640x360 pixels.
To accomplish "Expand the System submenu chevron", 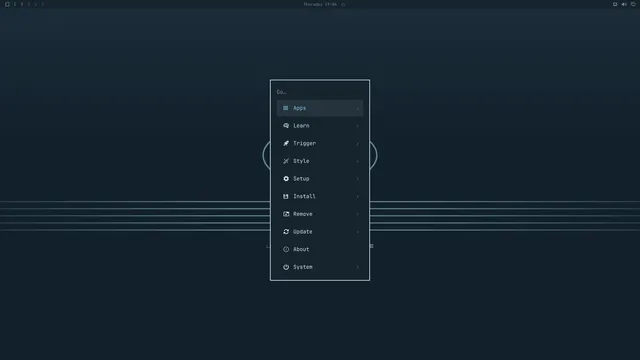I will (x=358, y=267).
